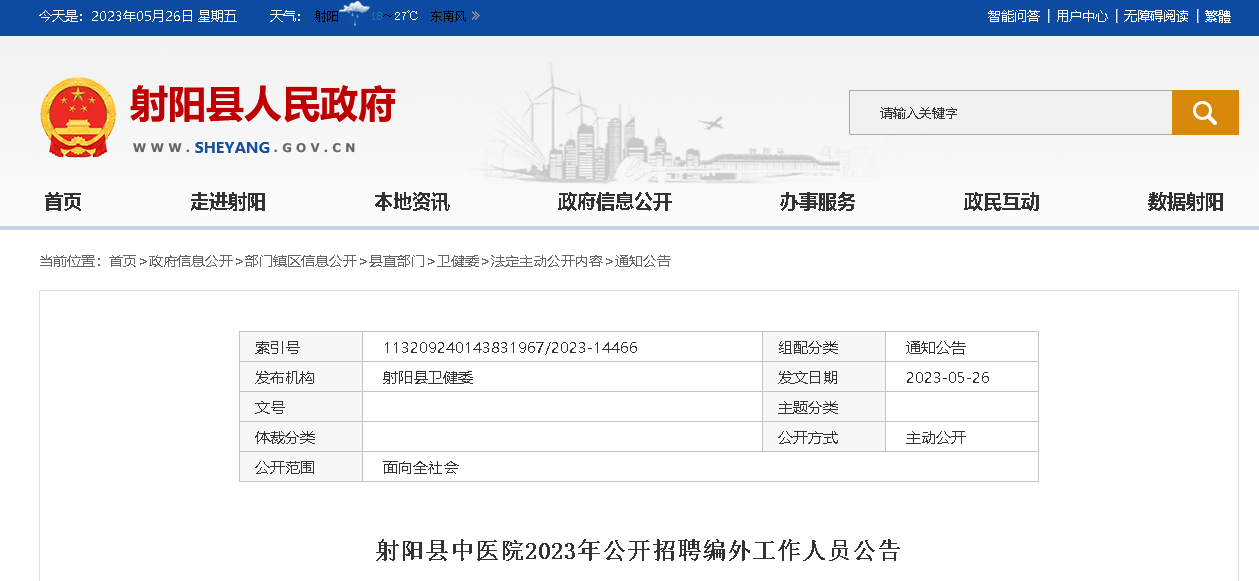The image size is (1259, 581).
Task: Select 办事服务 navigation item
Action: (x=818, y=202)
